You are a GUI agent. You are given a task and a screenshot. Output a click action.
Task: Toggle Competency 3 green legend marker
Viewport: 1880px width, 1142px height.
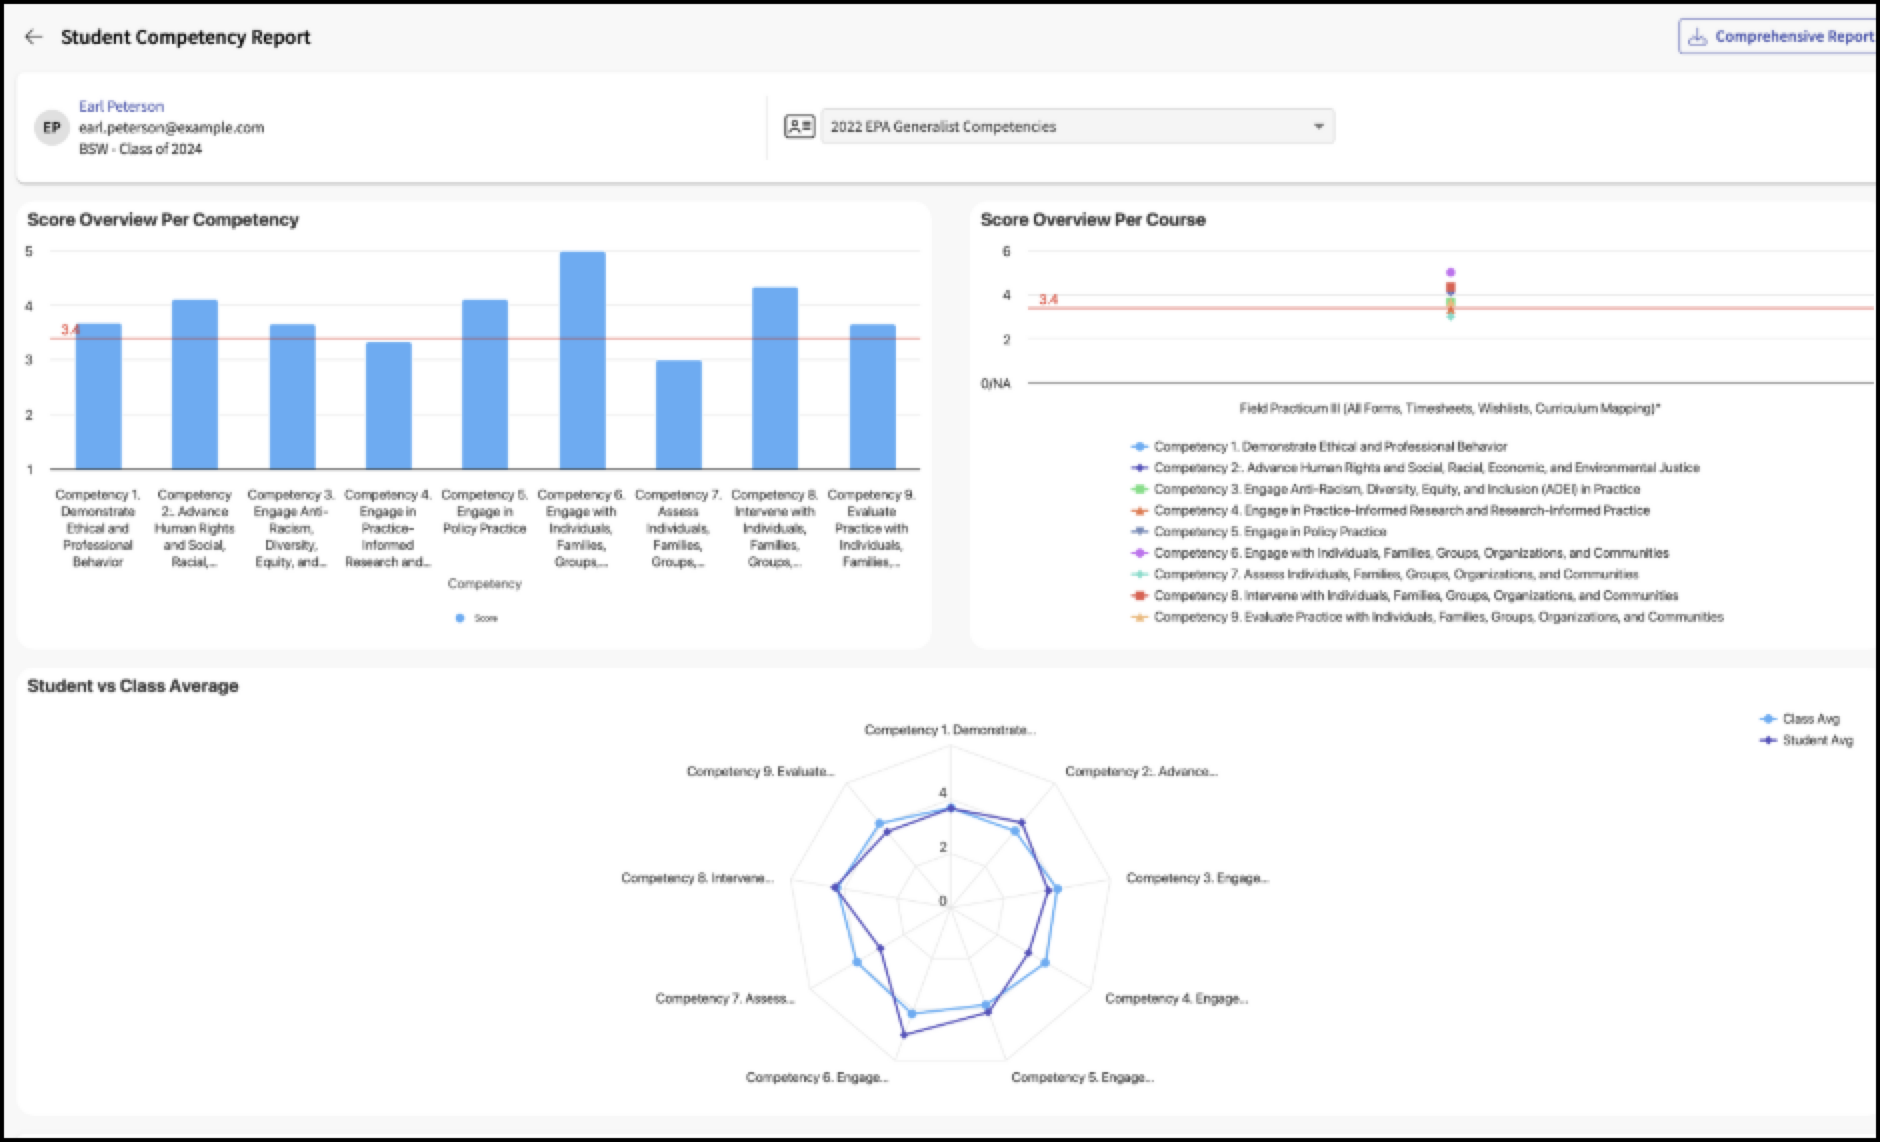point(1138,489)
